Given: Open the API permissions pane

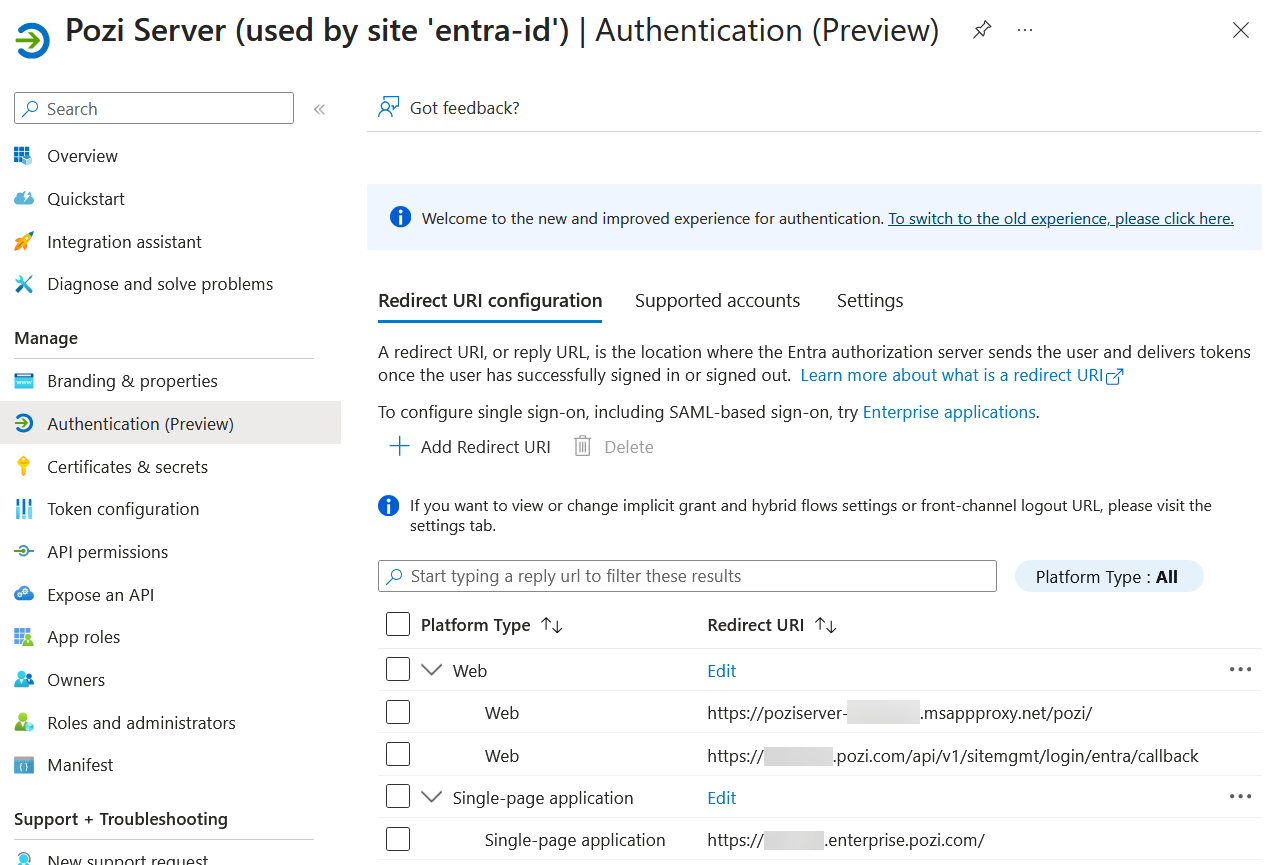Looking at the screenshot, I should 107,551.
